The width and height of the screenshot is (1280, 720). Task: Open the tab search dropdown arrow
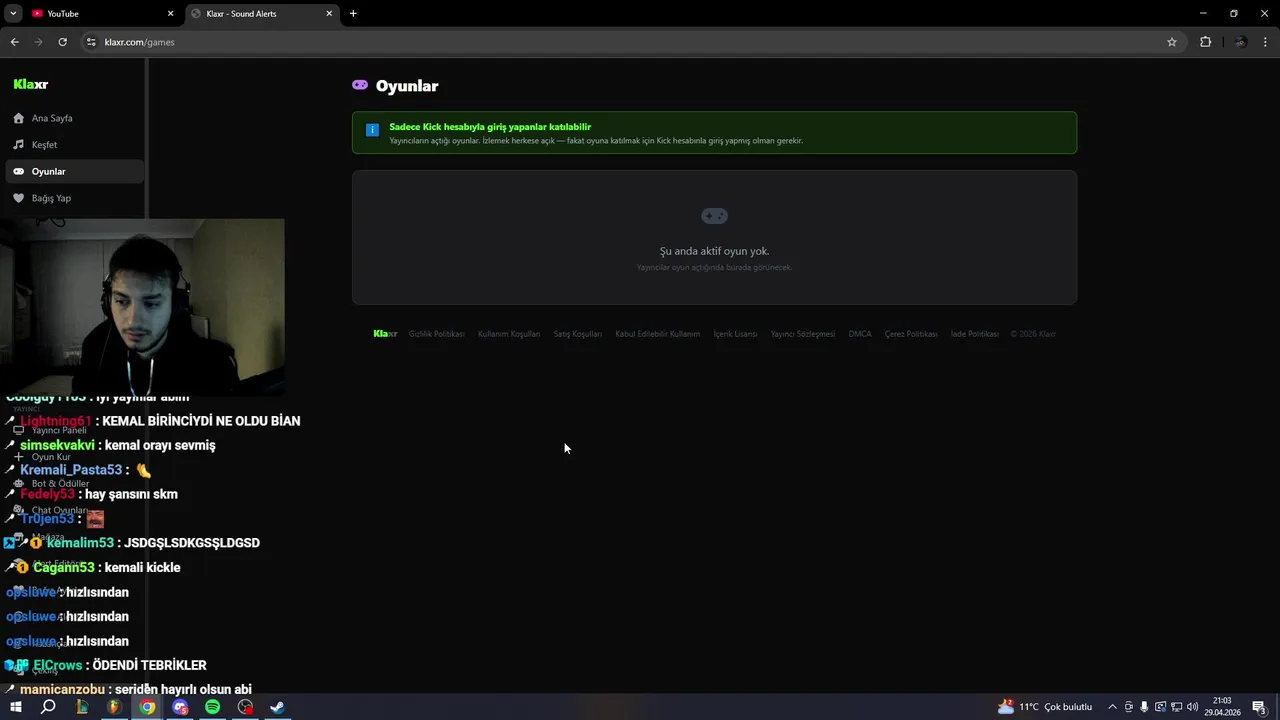[x=13, y=13]
